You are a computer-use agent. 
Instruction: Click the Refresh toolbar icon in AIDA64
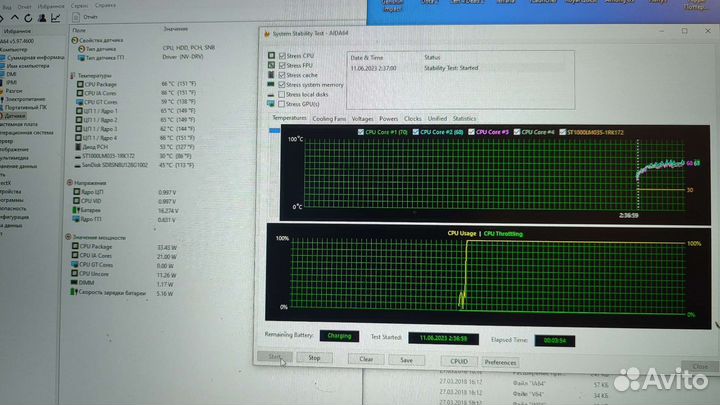(28, 18)
